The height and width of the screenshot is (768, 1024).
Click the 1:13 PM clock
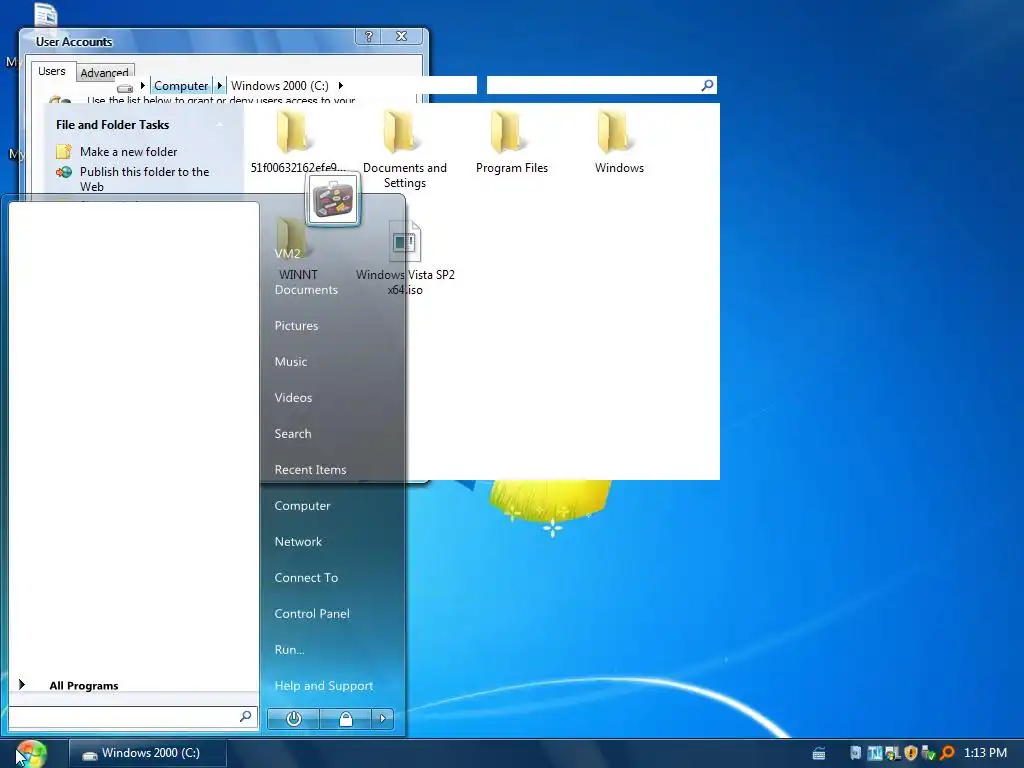tap(985, 753)
